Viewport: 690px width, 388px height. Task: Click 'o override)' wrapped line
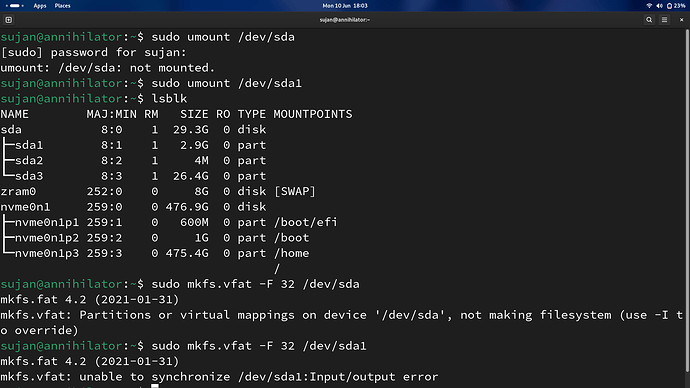click(x=39, y=330)
